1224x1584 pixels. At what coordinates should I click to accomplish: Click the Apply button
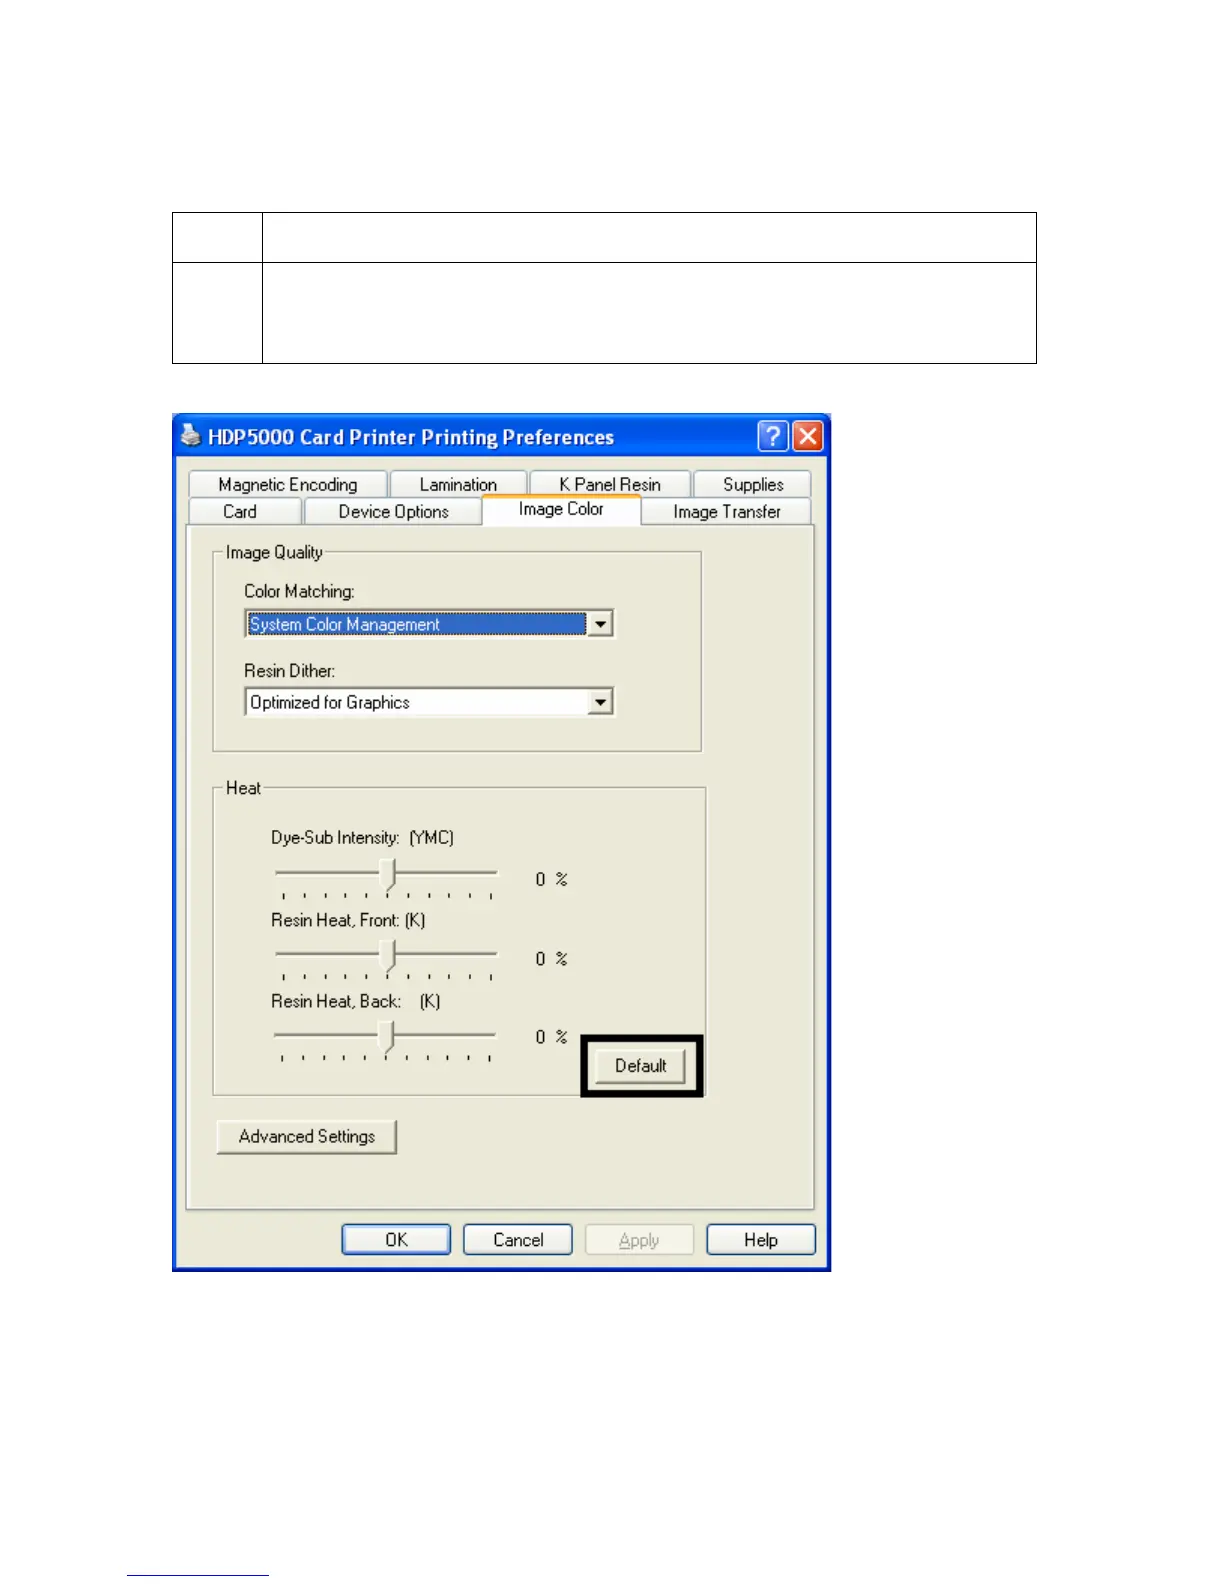click(x=639, y=1240)
